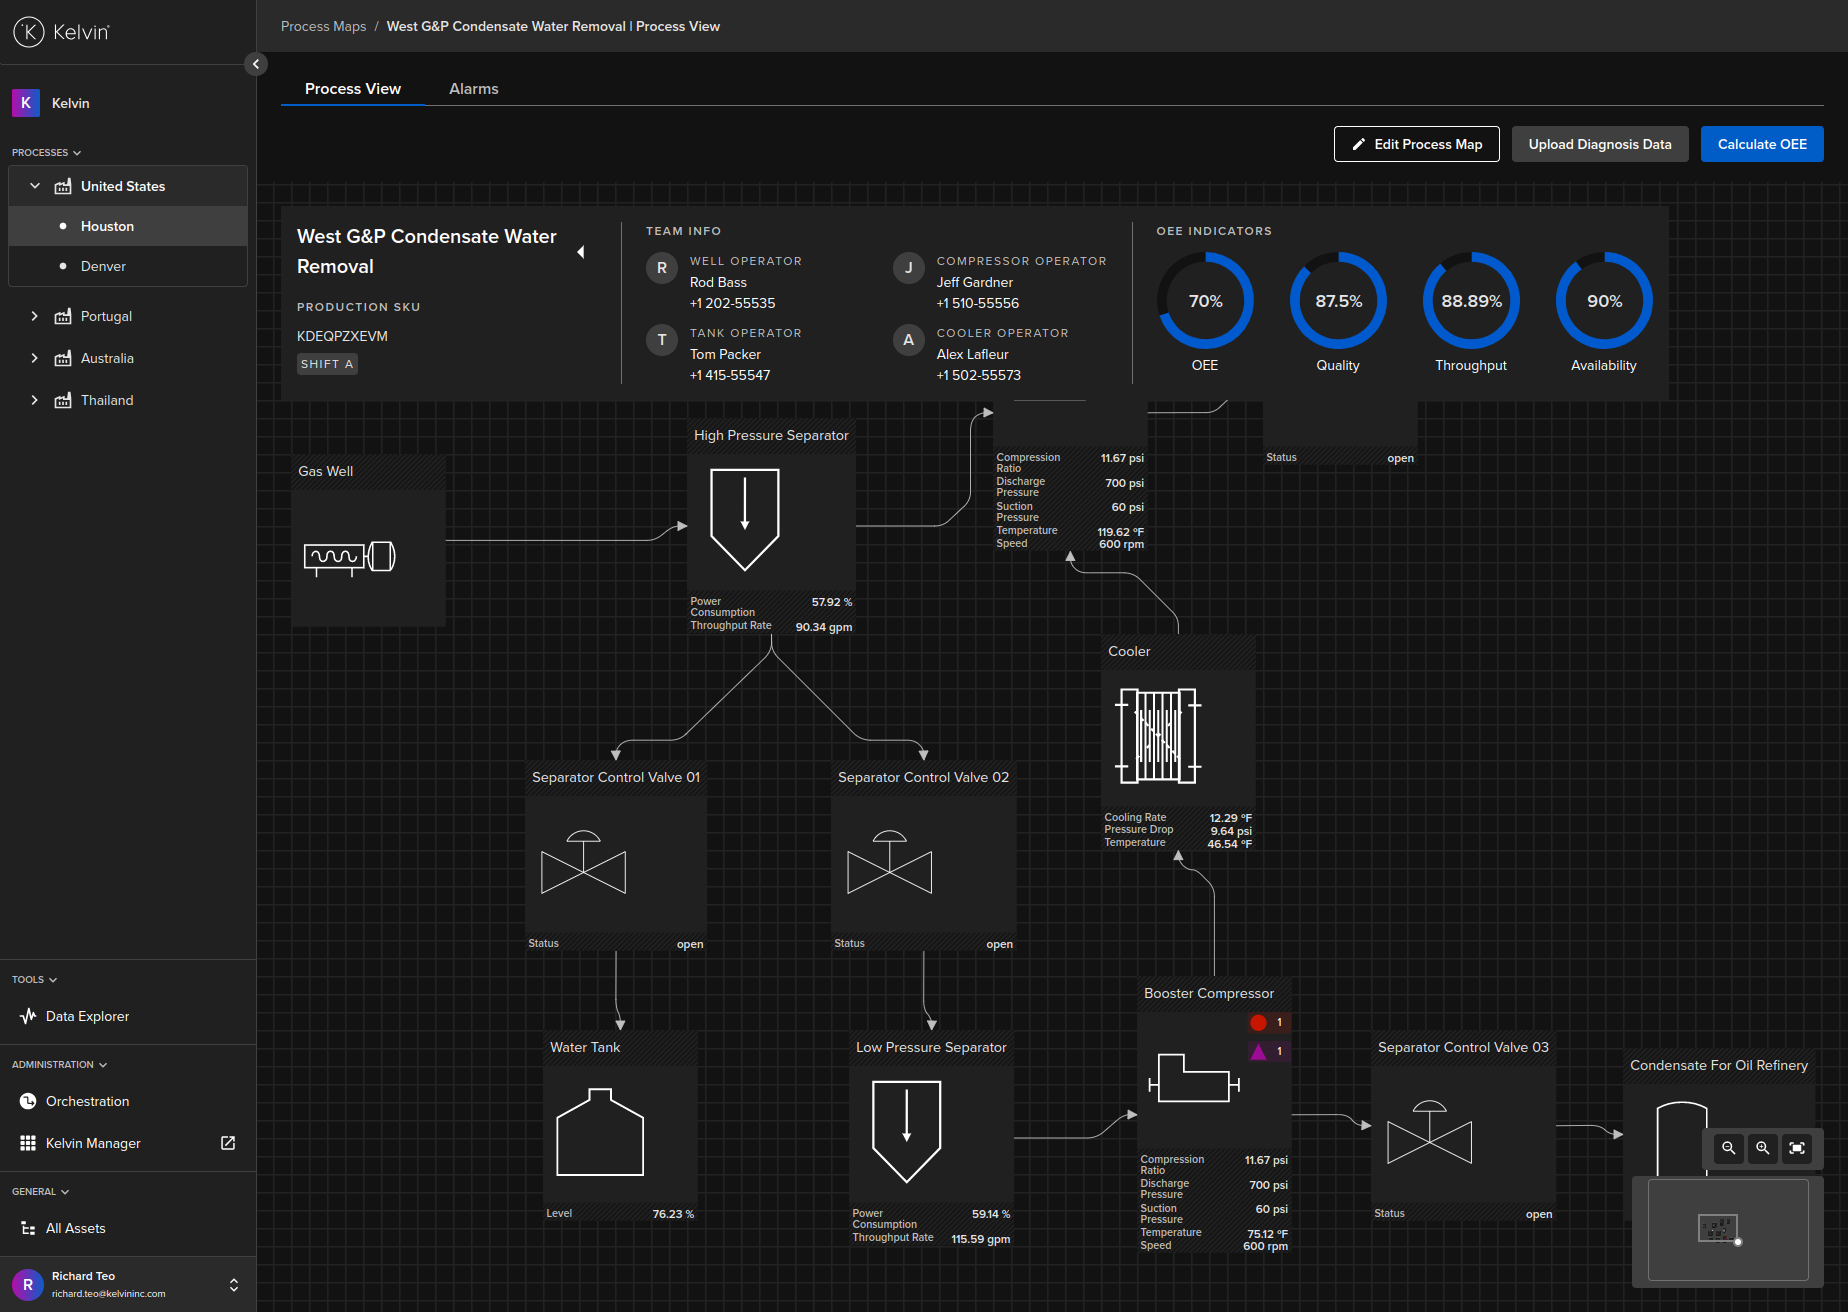This screenshot has height=1312, width=1848.
Task: Expand the Richard Teo account menu
Action: click(233, 1284)
